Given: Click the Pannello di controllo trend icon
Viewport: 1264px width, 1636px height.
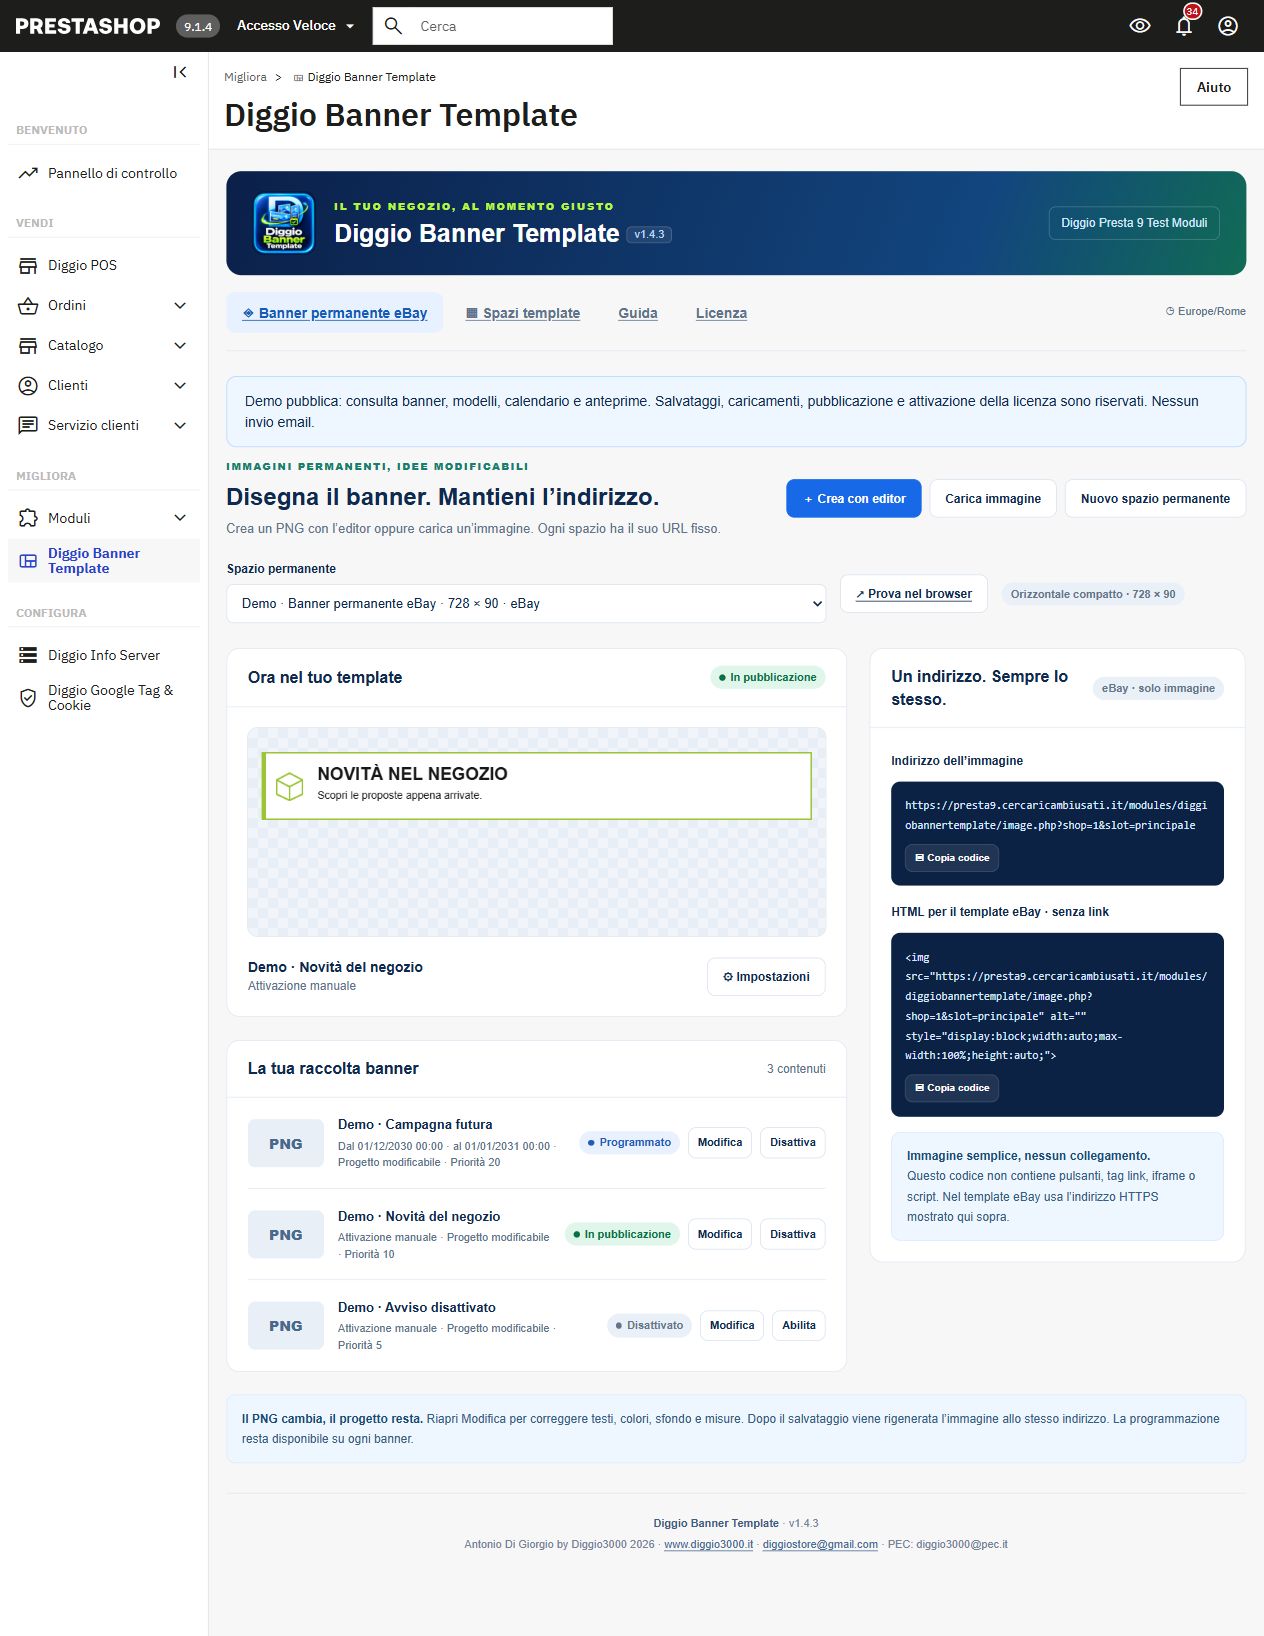Looking at the screenshot, I should [x=28, y=173].
